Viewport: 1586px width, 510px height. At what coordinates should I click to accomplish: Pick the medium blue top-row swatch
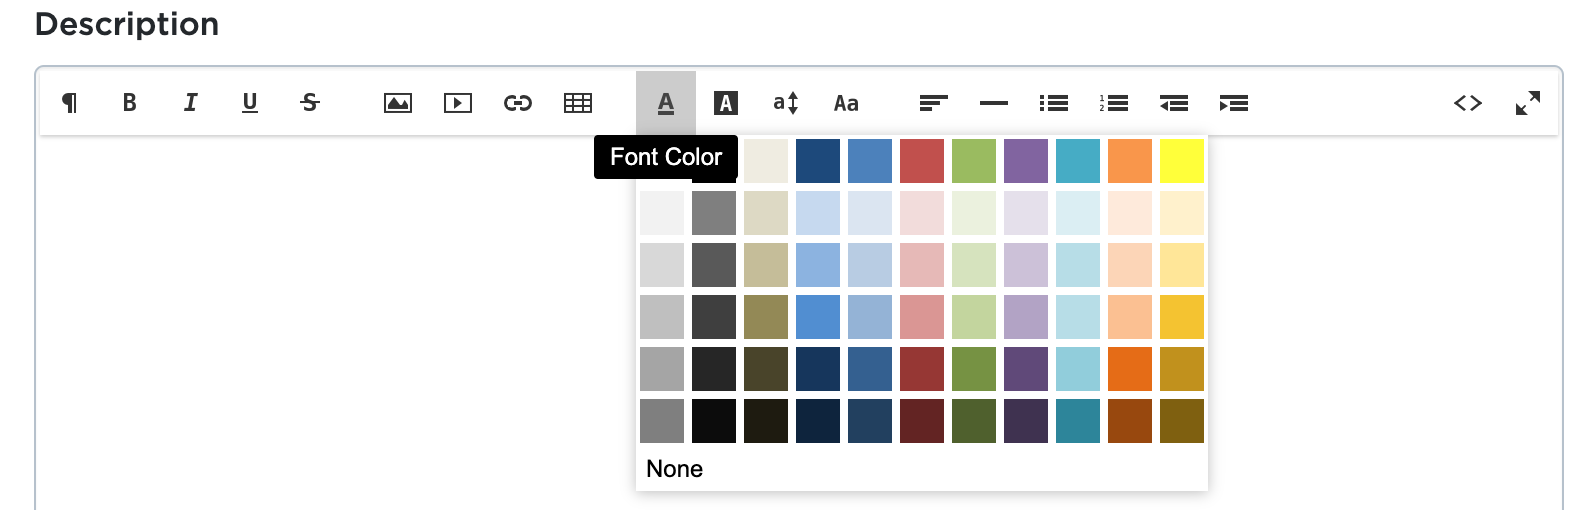870,161
